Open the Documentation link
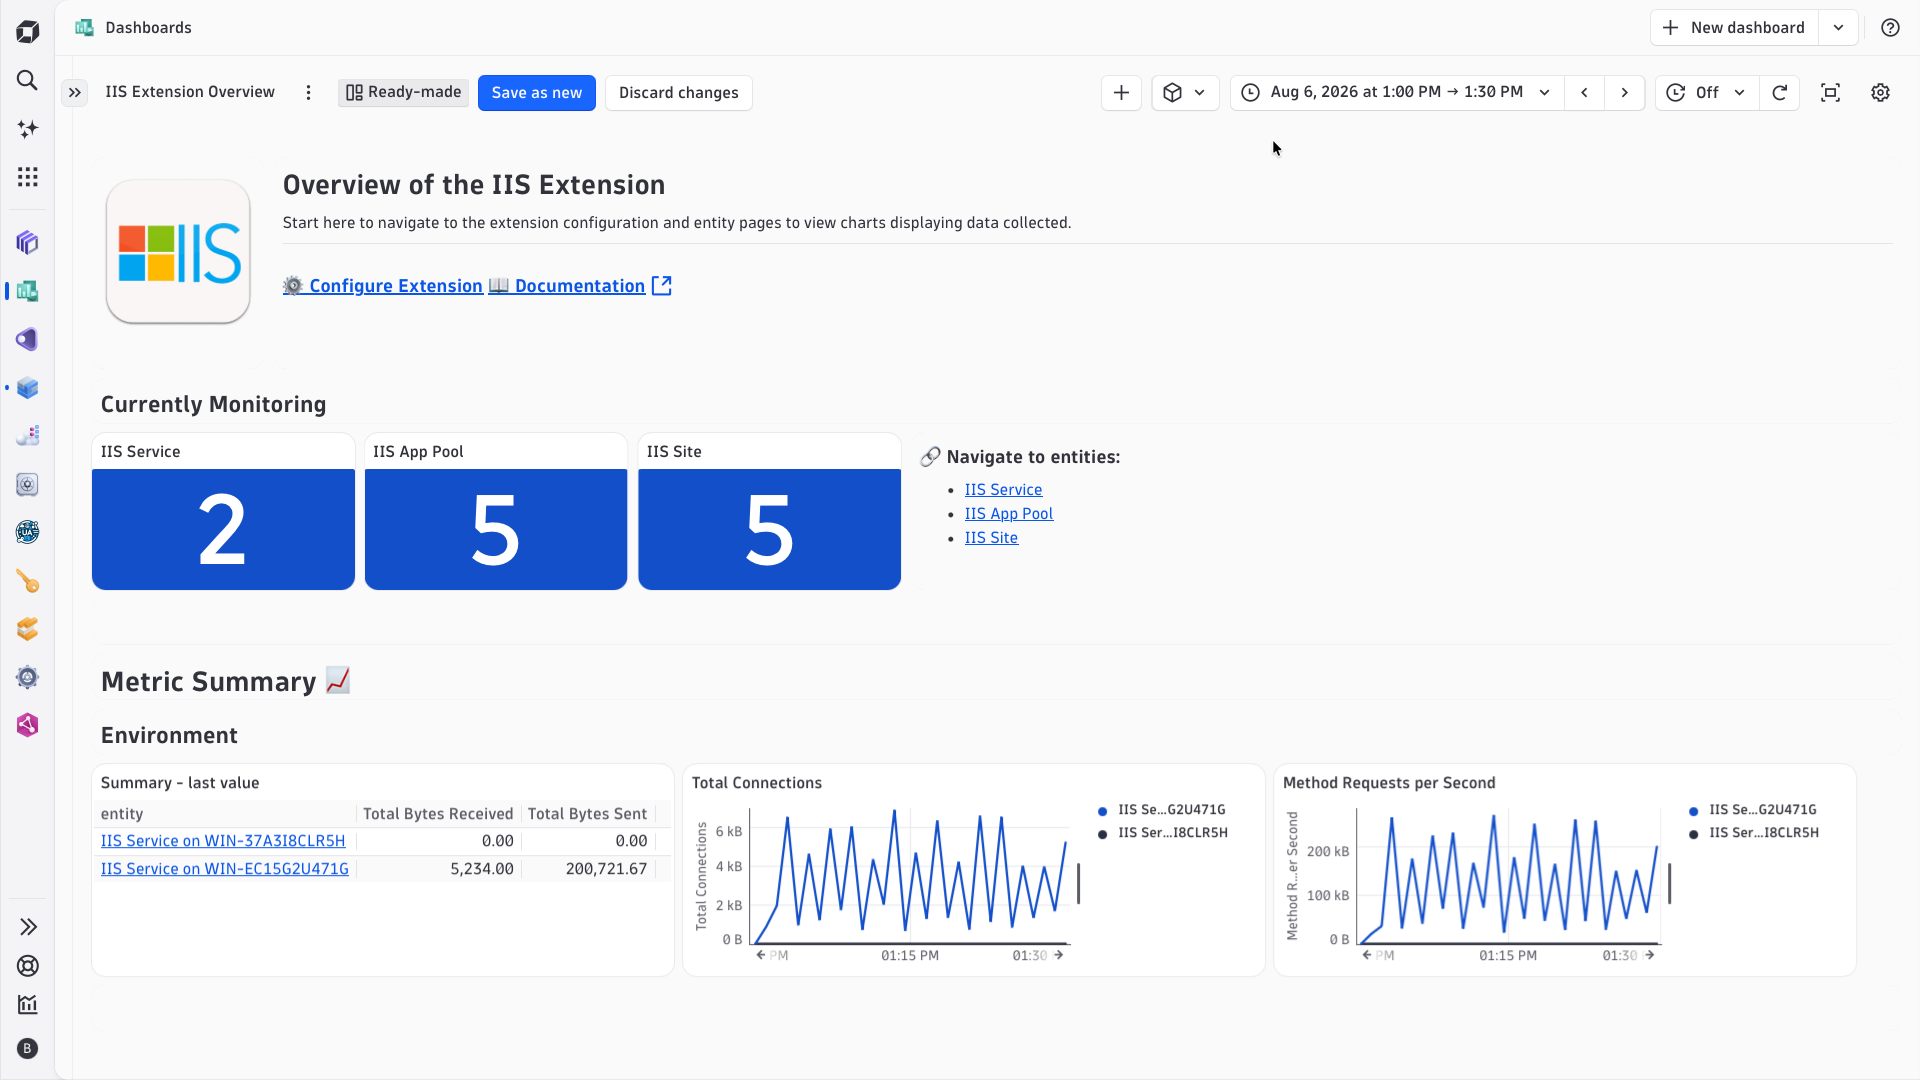The image size is (1920, 1080). [x=580, y=286]
